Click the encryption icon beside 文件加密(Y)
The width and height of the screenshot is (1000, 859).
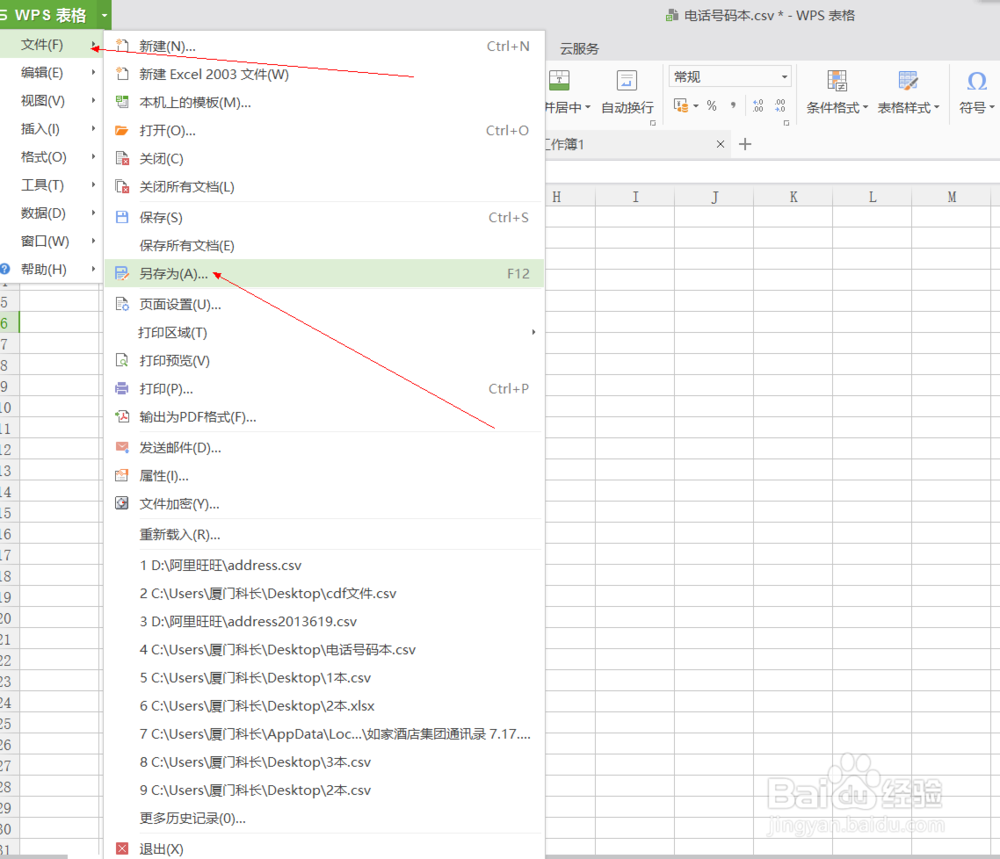click(122, 503)
